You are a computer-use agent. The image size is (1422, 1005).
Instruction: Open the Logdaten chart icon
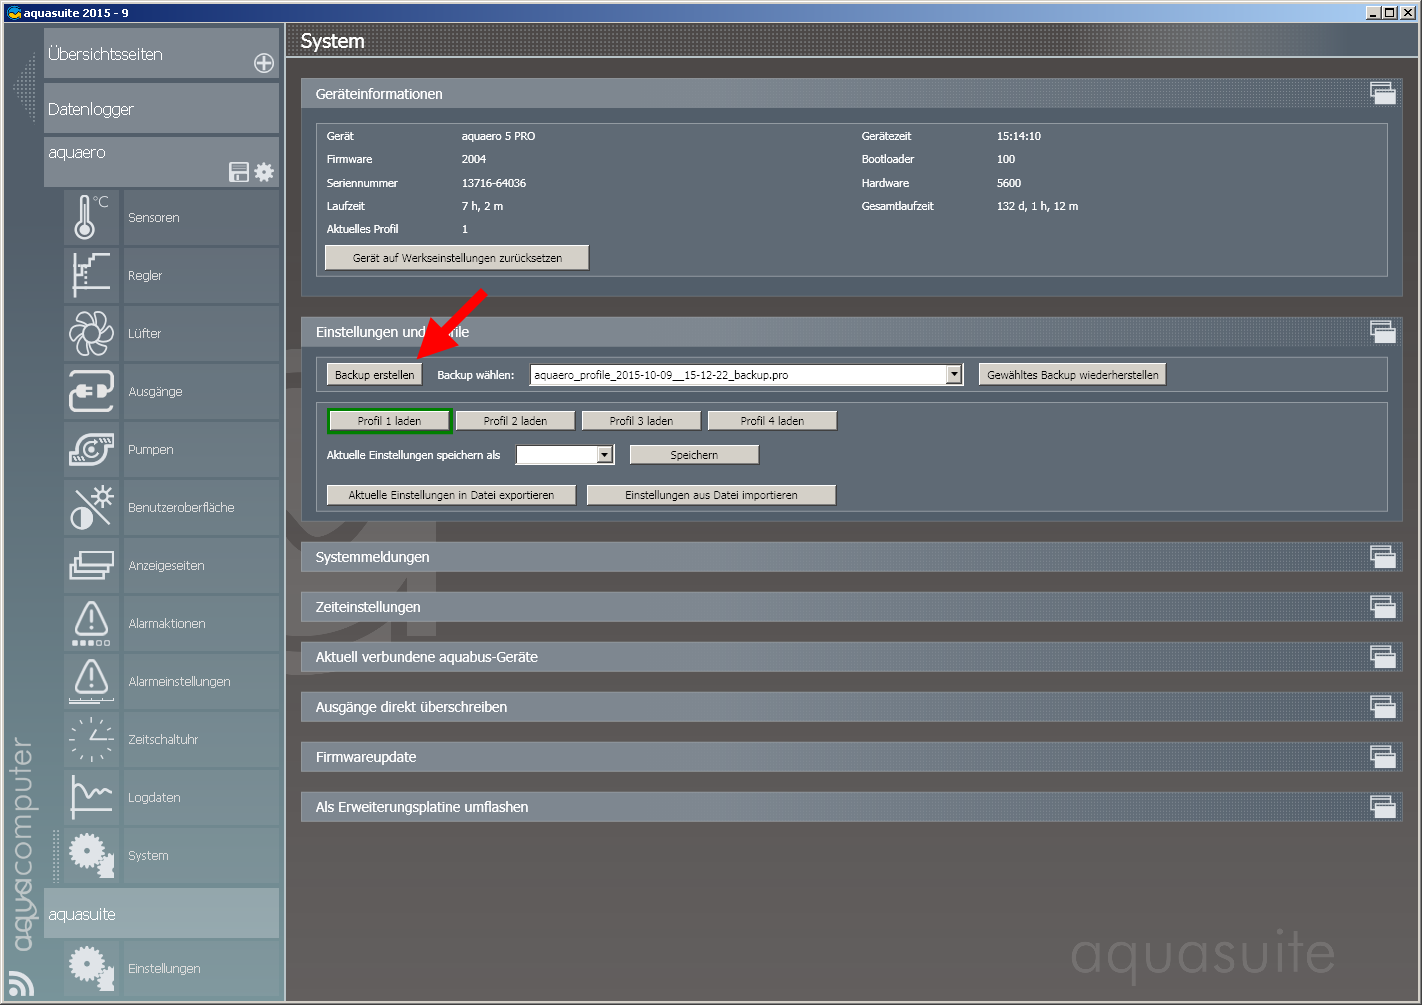pyautogui.click(x=91, y=797)
